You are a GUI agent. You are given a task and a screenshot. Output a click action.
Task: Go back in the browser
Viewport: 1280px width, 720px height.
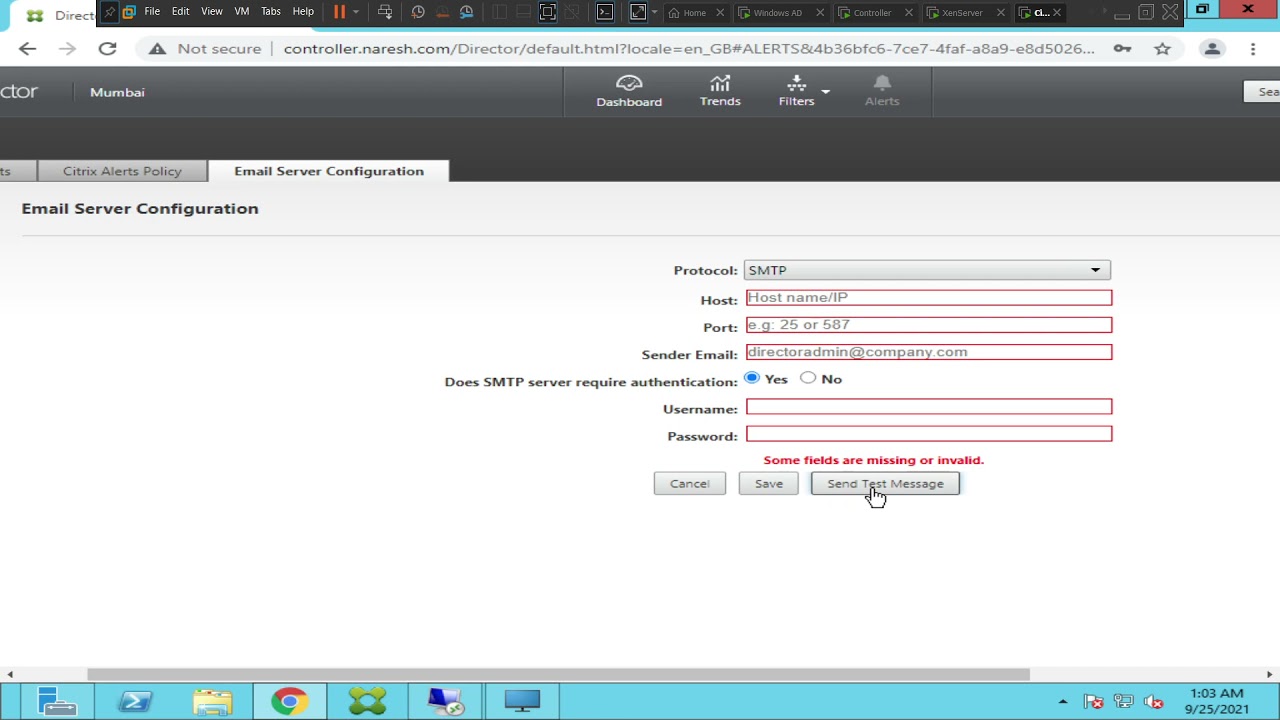click(x=27, y=49)
